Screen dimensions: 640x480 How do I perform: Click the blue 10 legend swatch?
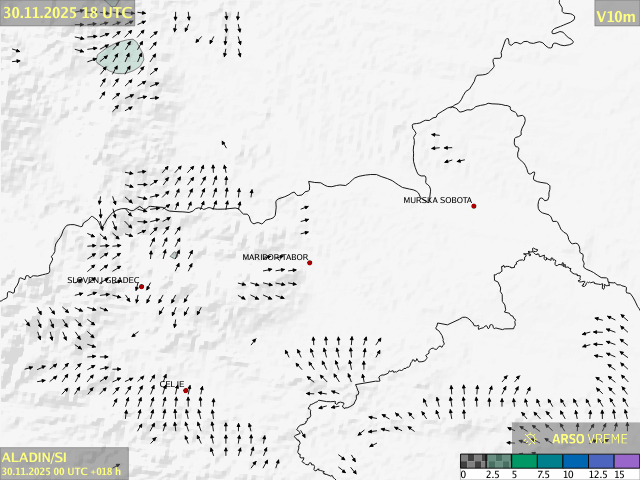tap(575, 461)
